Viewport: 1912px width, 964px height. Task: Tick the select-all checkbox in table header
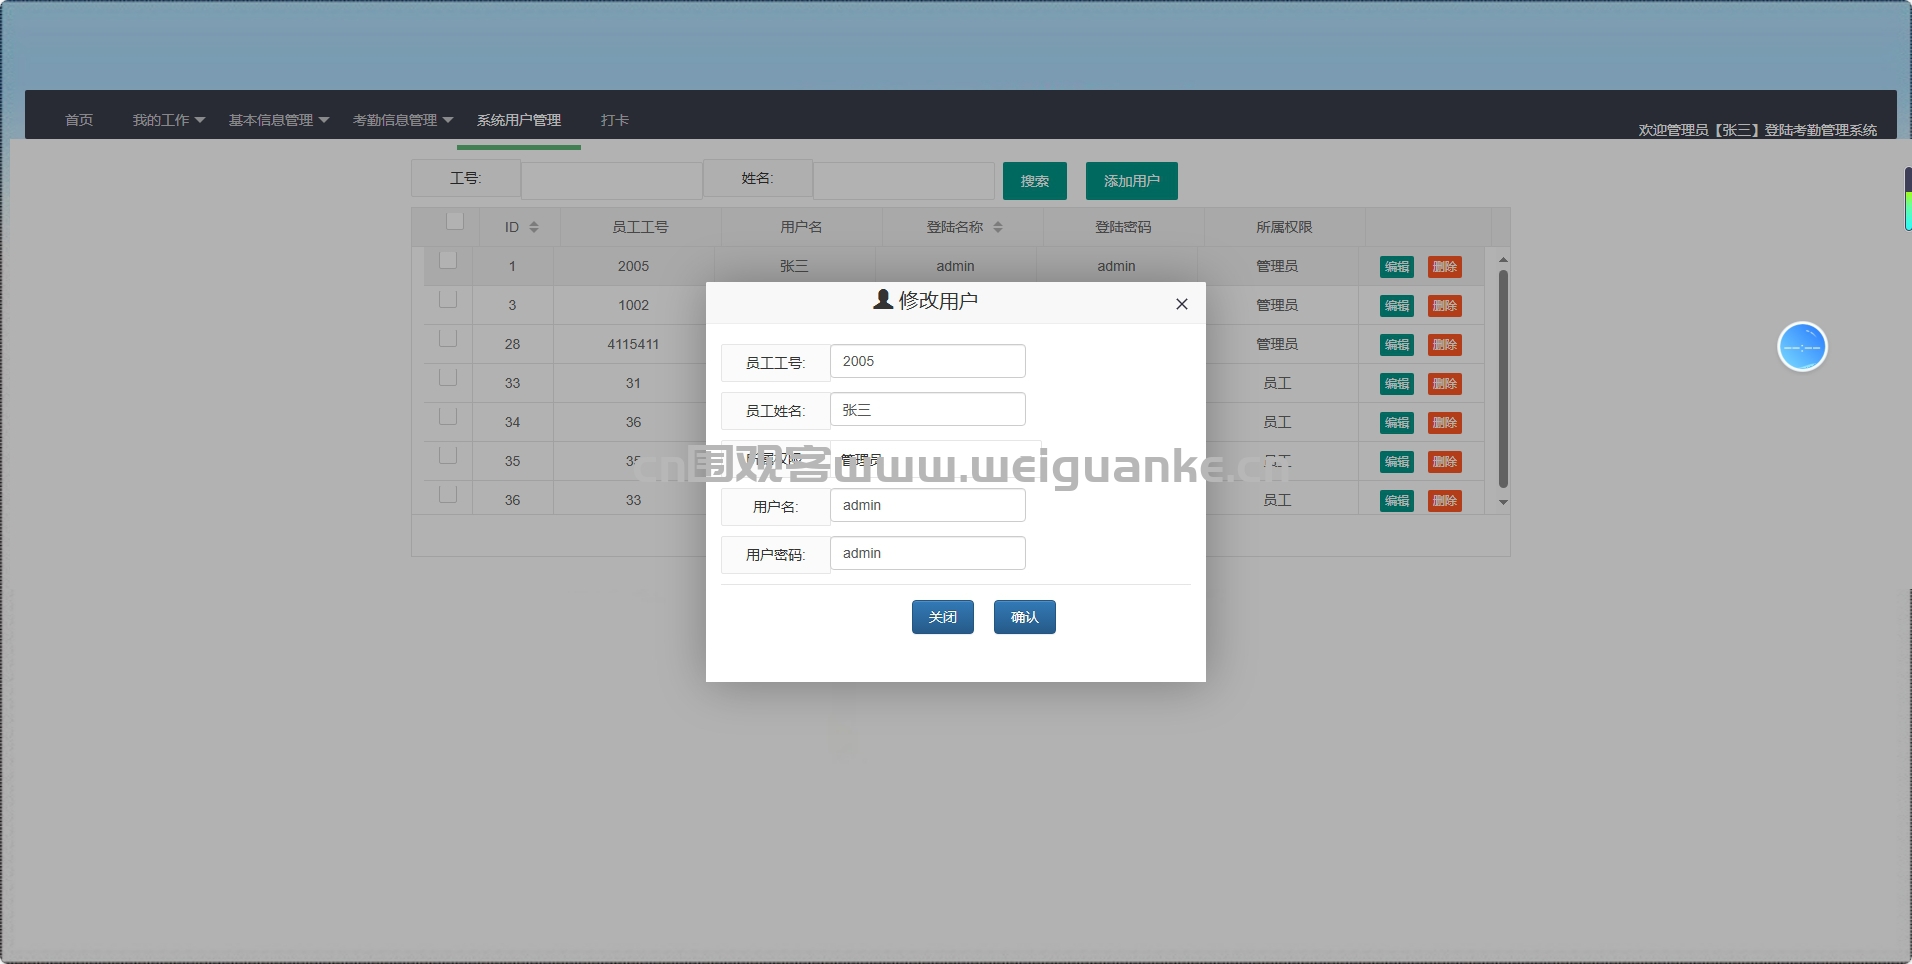(455, 221)
